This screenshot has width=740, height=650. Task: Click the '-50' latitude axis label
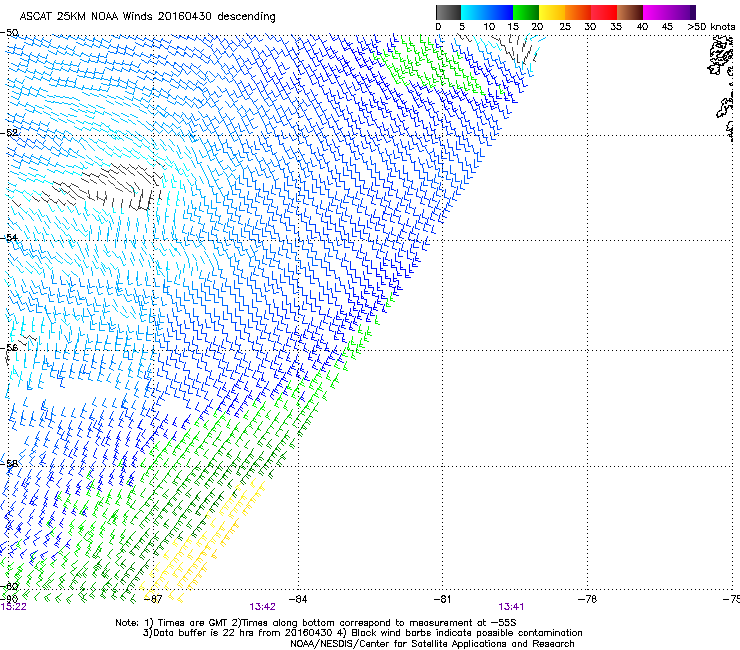(9, 33)
